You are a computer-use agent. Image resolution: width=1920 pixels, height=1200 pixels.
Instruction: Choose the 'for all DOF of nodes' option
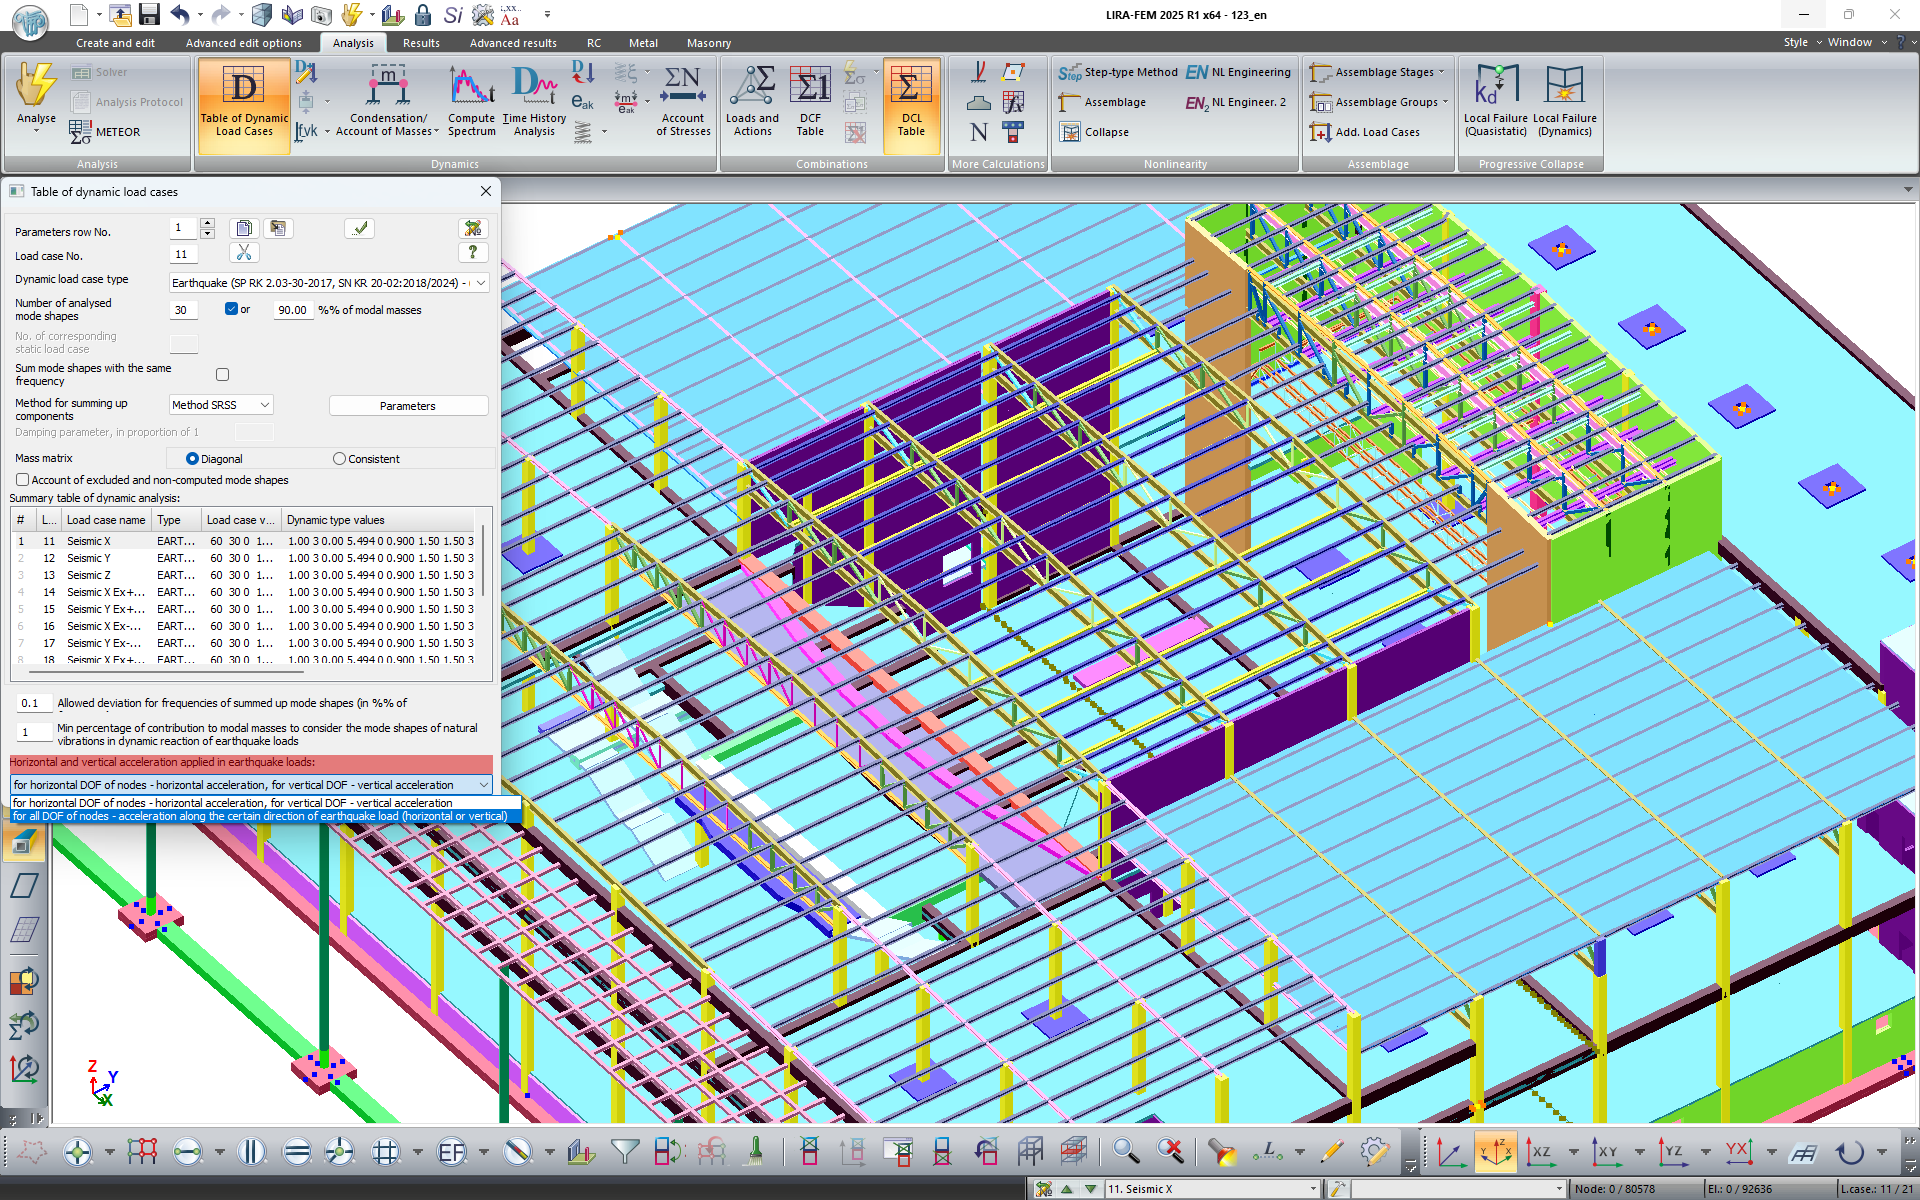260,817
